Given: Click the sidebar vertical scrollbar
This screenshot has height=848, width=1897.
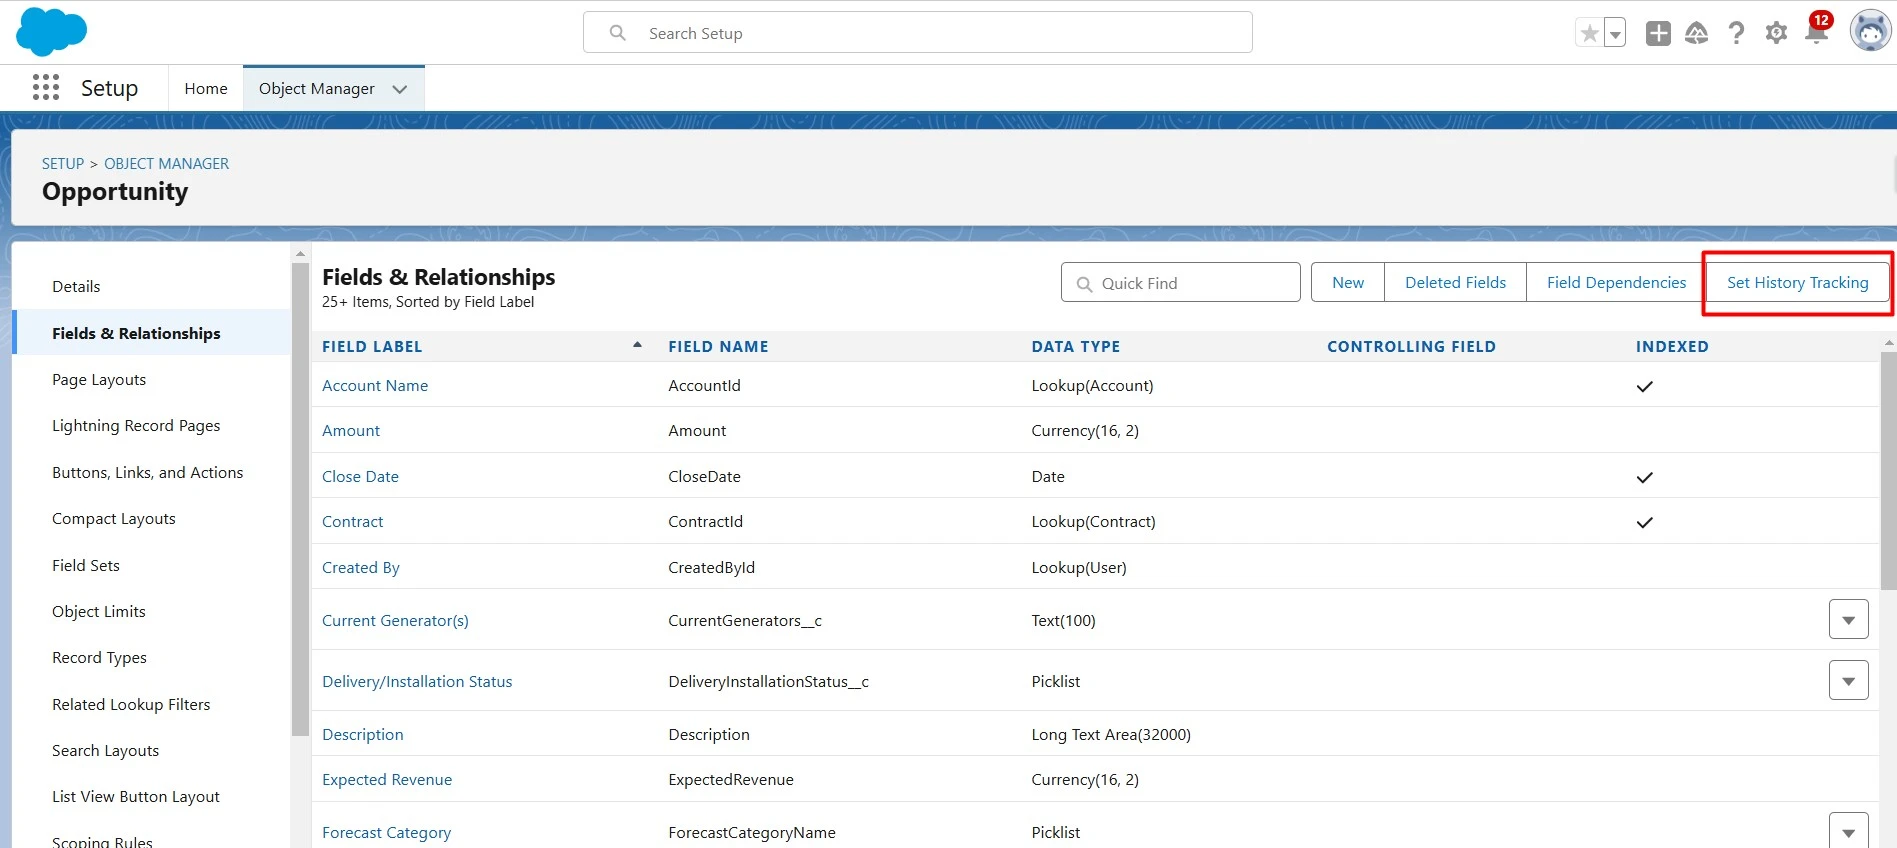Looking at the screenshot, I should coord(300,500).
